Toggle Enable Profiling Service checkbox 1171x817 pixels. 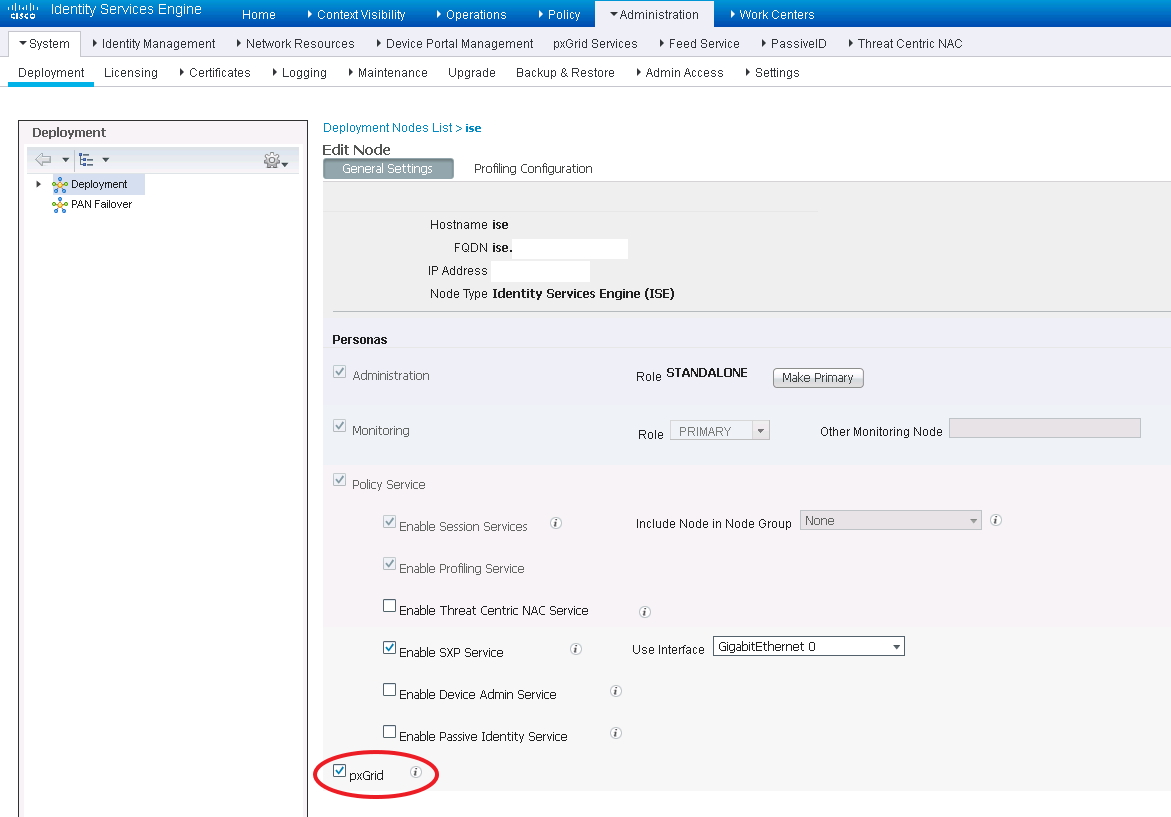389,563
